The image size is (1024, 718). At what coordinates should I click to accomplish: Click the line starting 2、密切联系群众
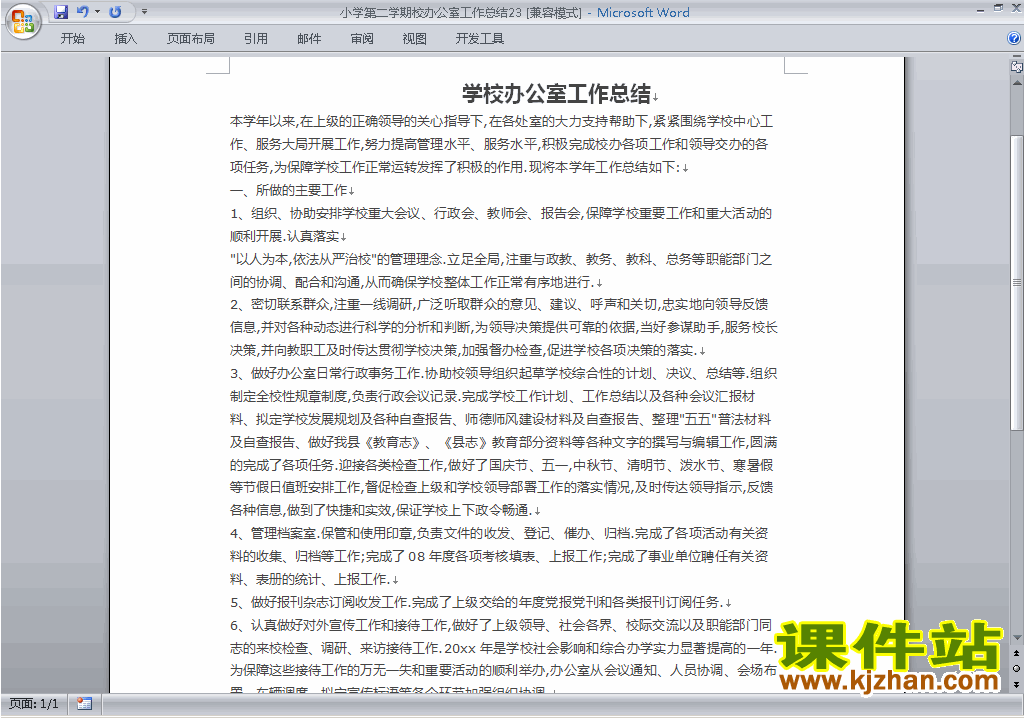[499, 304]
